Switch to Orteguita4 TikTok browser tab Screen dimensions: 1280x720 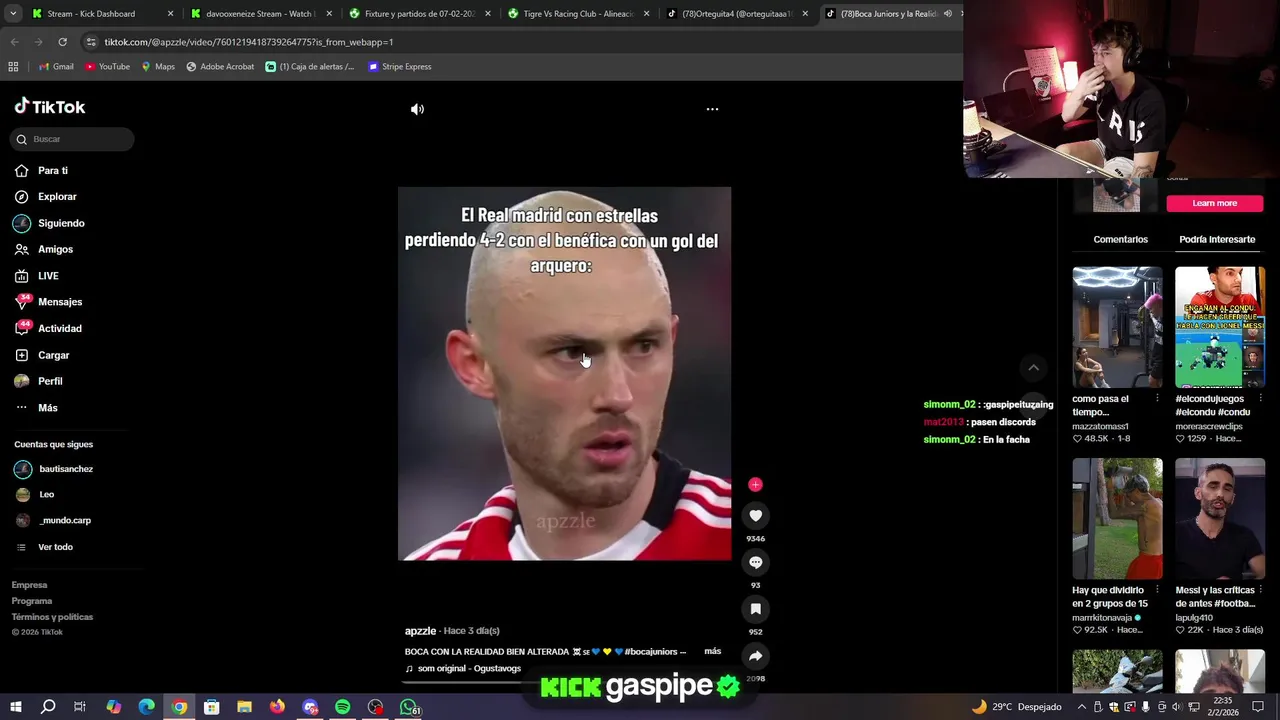737,14
